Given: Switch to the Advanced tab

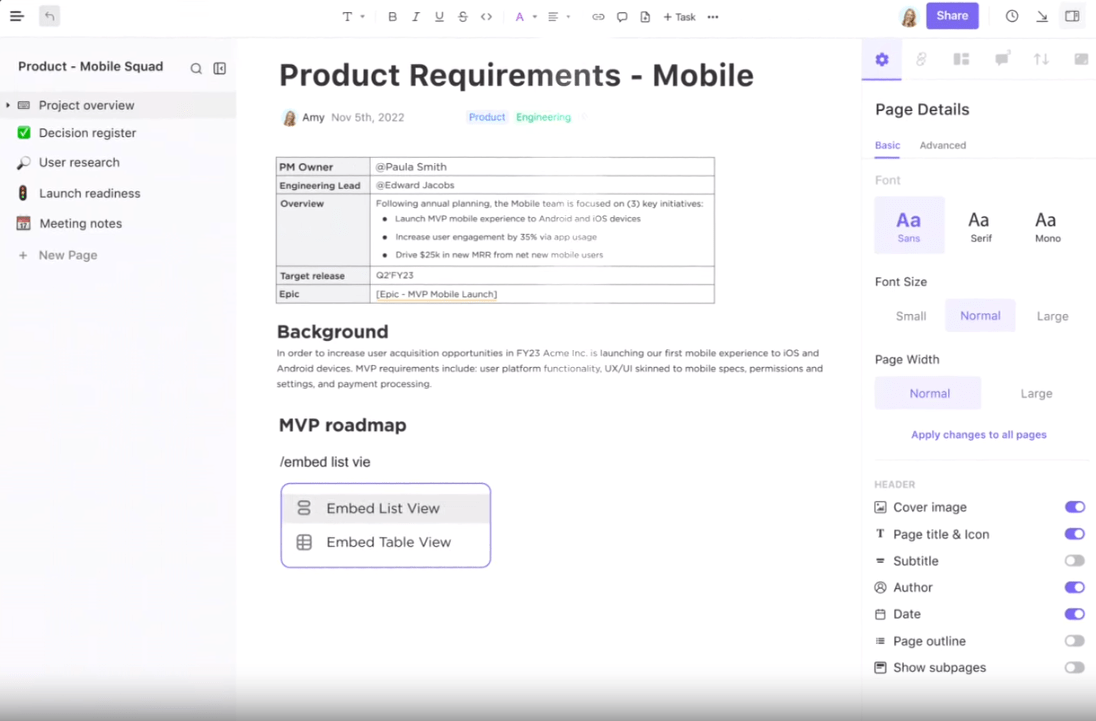Looking at the screenshot, I should 942,145.
